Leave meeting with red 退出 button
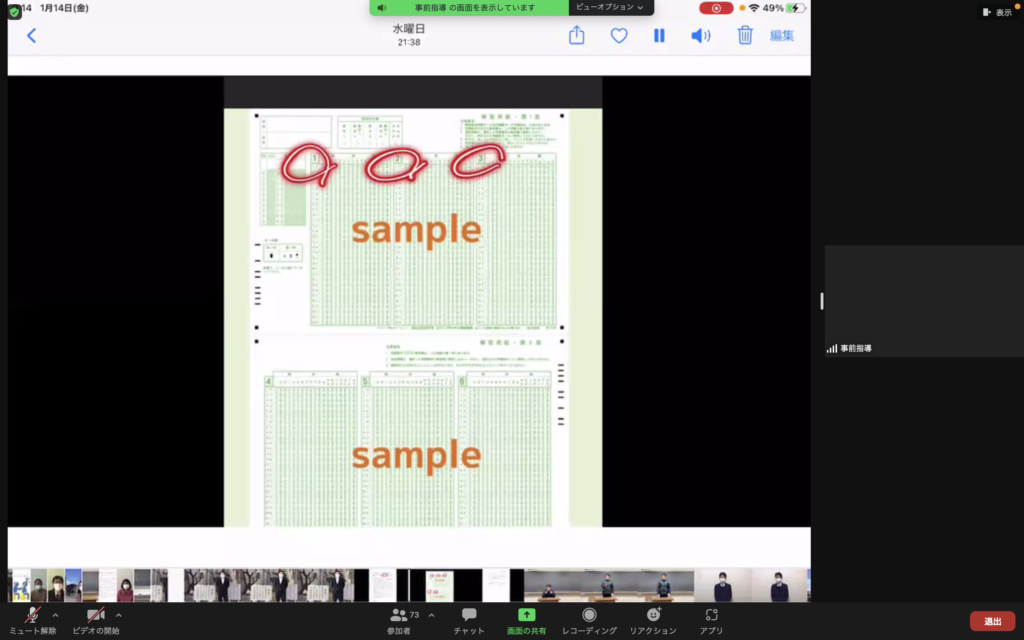Viewport: 1024px width, 640px height. point(992,621)
